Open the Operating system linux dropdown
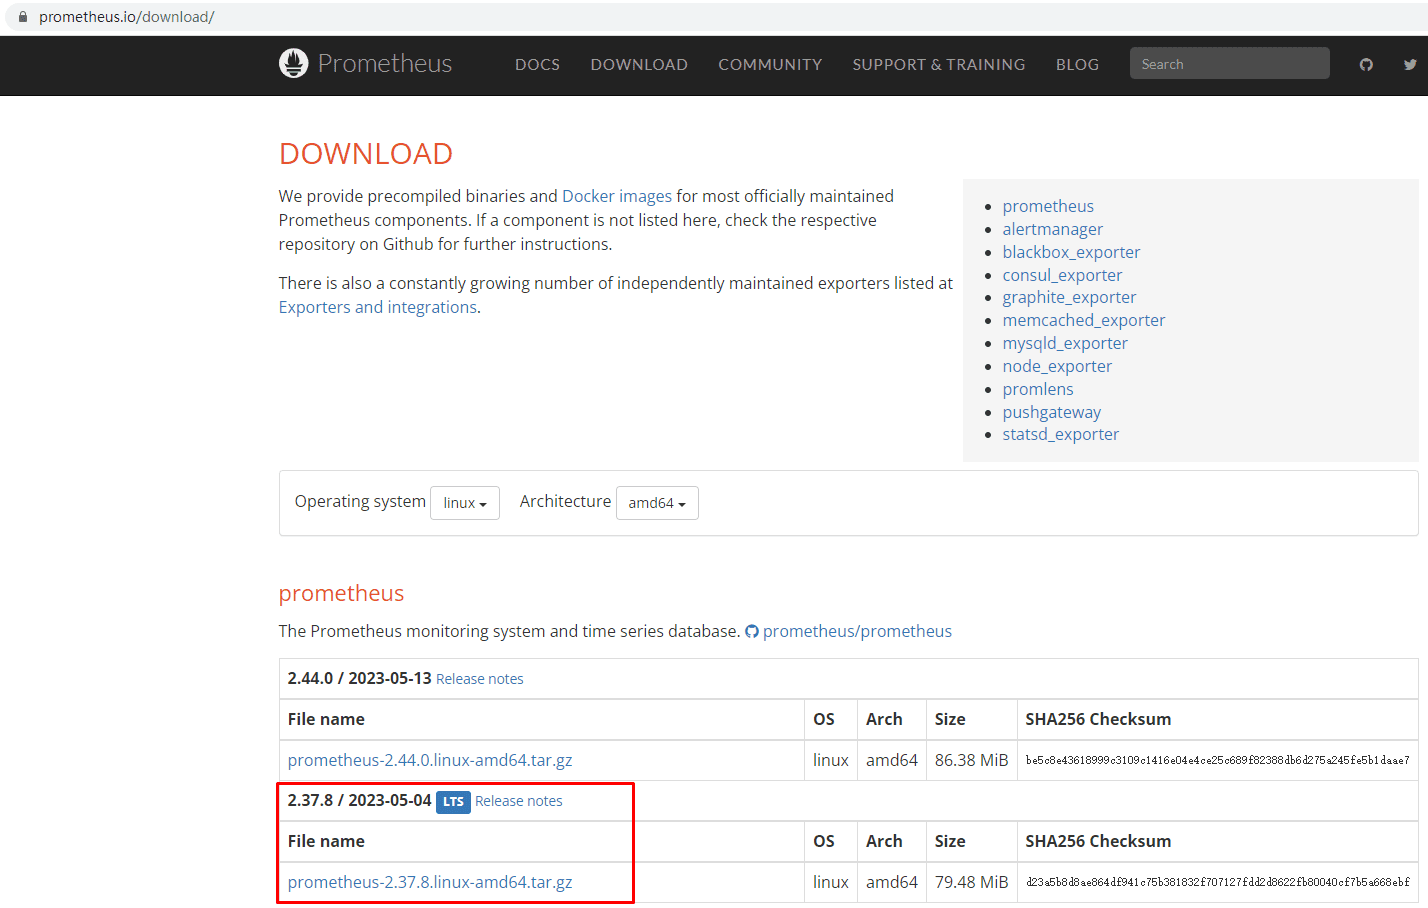This screenshot has height=908, width=1428. tap(465, 503)
